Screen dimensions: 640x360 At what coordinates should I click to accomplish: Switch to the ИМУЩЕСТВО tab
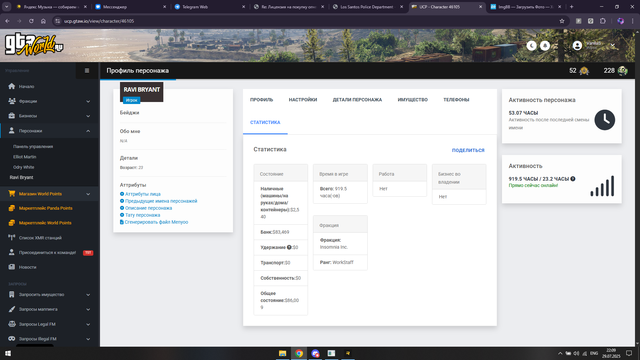(x=413, y=100)
